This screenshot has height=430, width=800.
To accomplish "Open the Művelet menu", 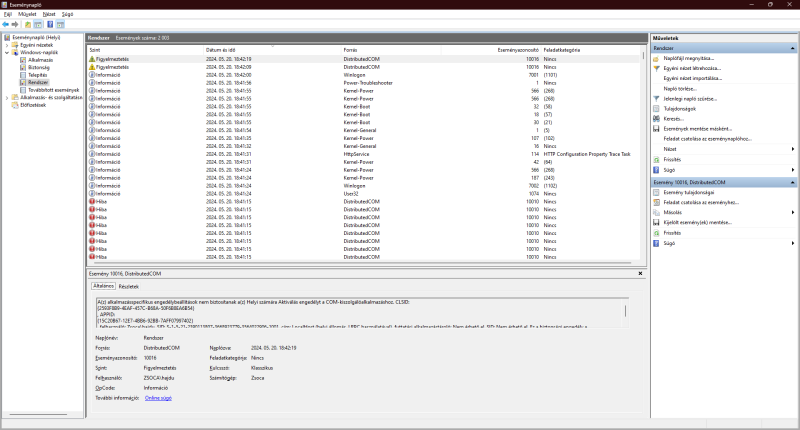I will (27, 14).
